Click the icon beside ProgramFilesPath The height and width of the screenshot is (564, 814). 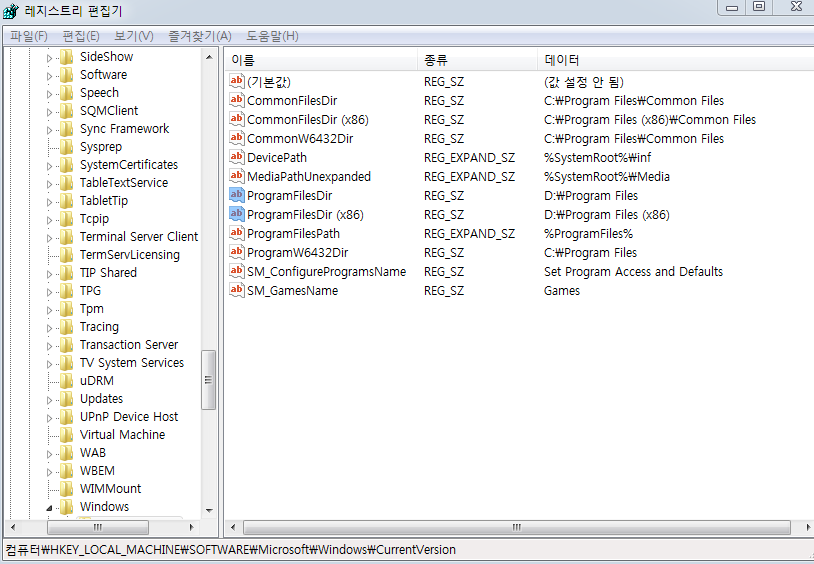coord(236,233)
